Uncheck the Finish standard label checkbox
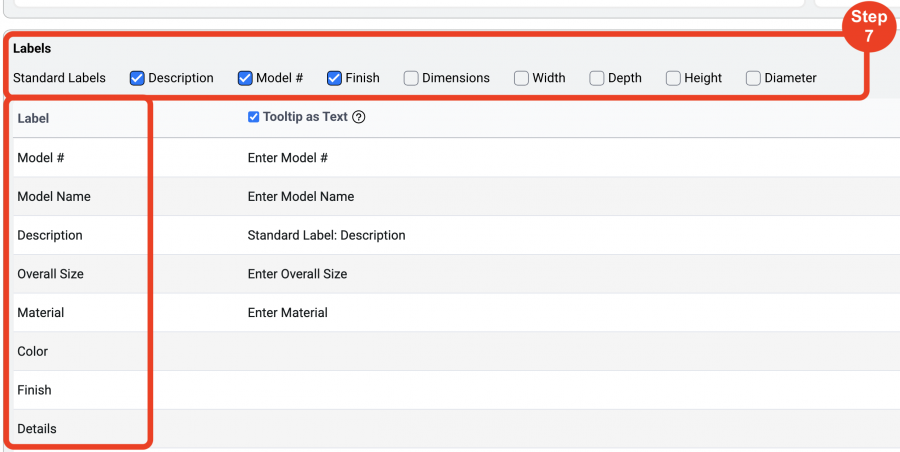Viewport: 900px width, 452px height. coord(335,78)
